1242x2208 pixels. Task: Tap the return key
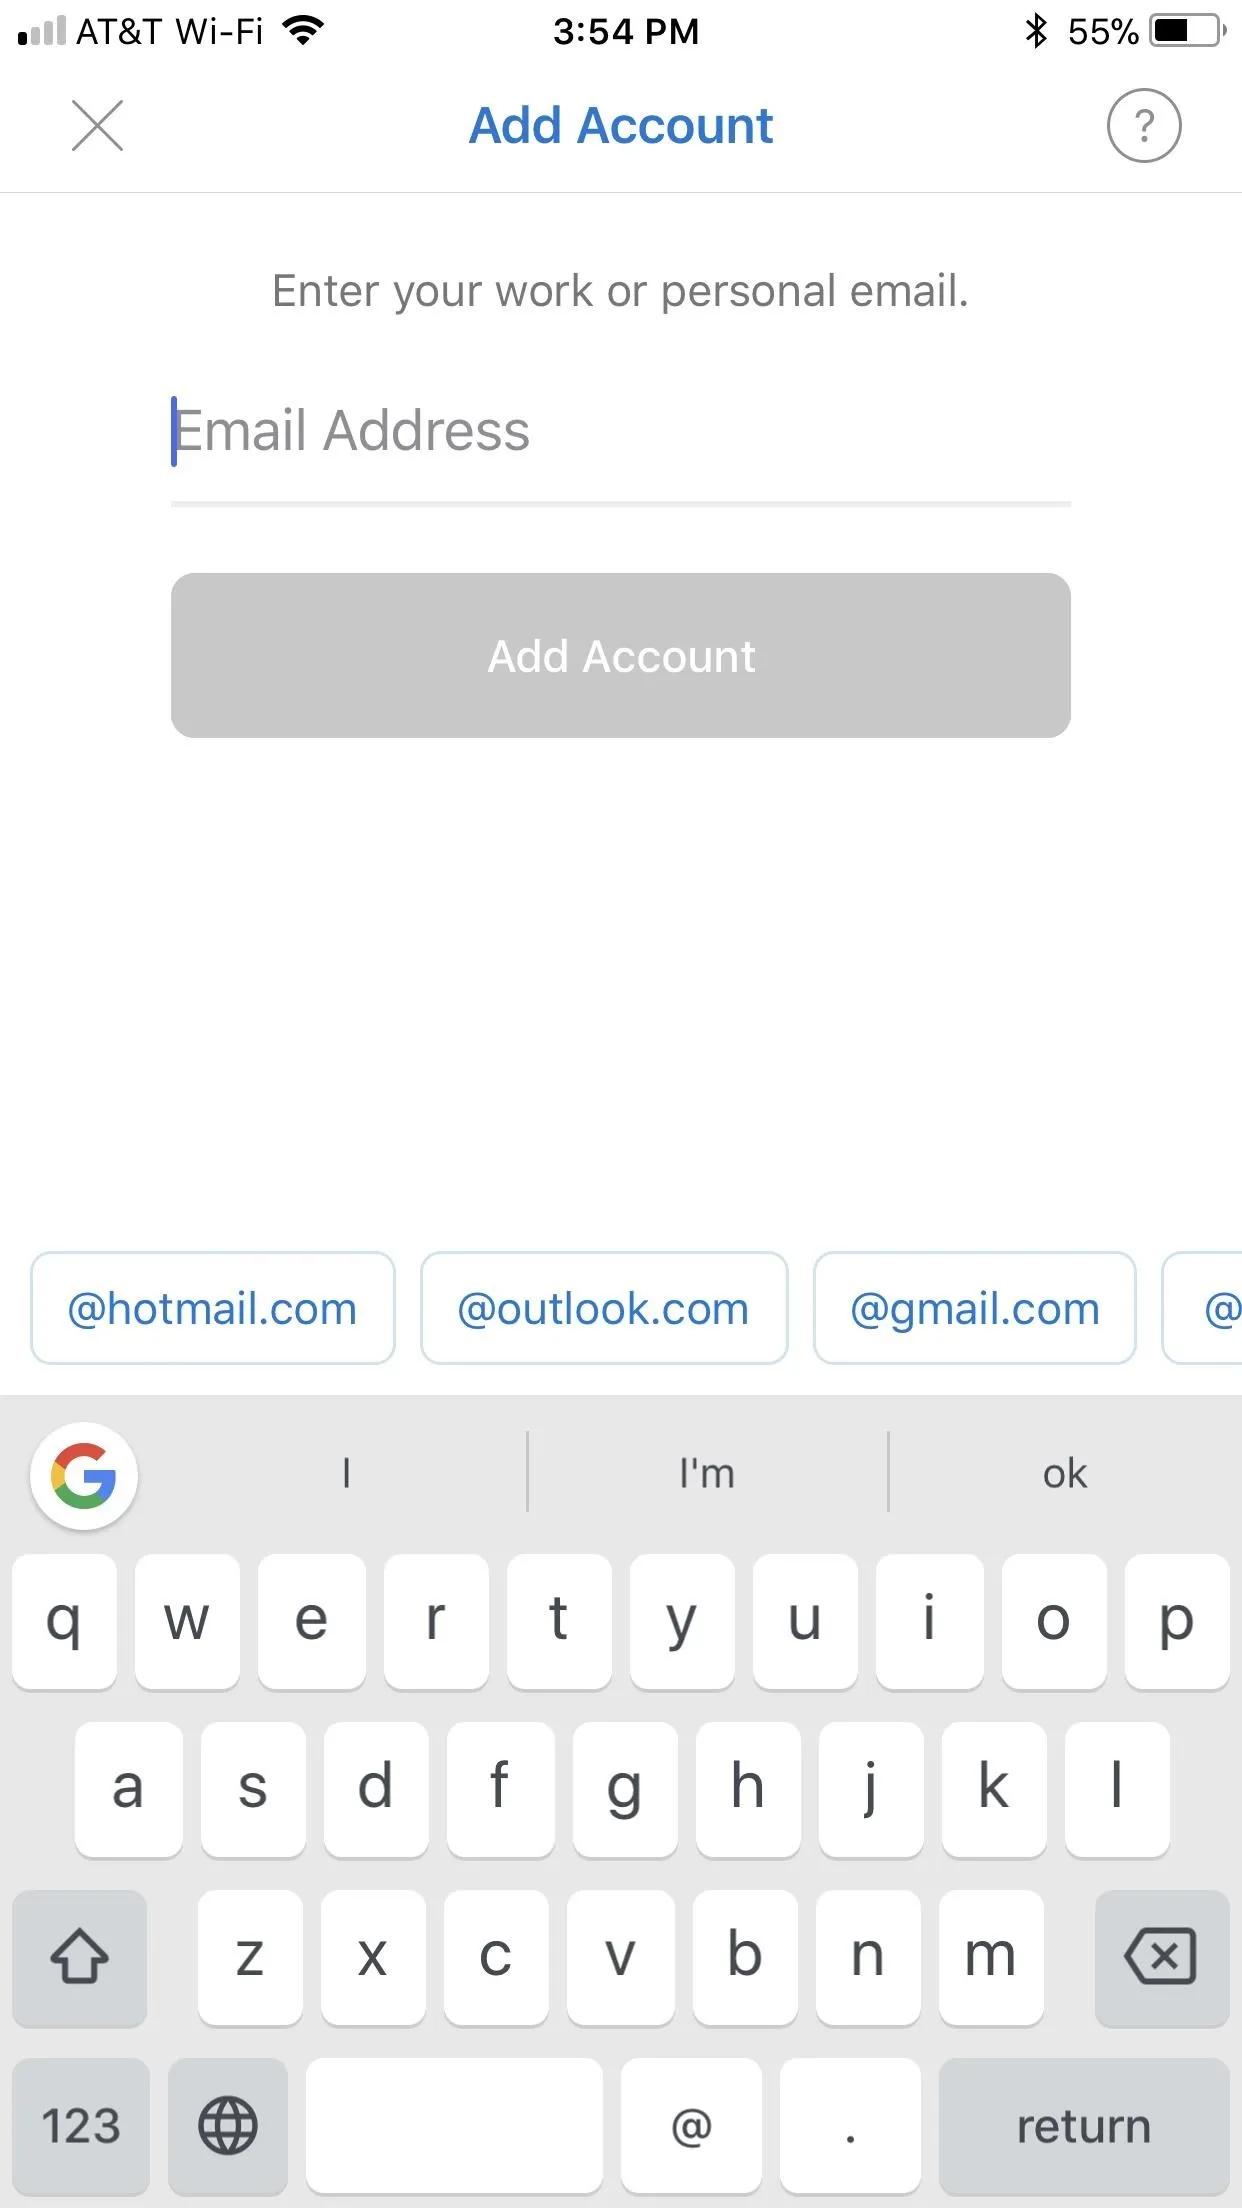tap(1084, 2125)
